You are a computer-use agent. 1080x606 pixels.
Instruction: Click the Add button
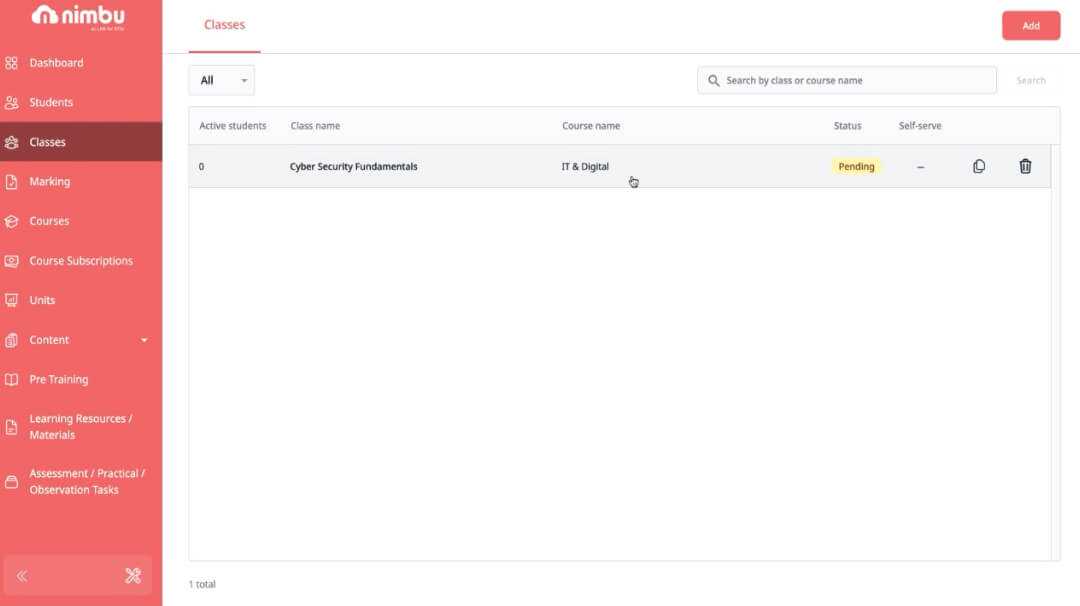tap(1031, 25)
